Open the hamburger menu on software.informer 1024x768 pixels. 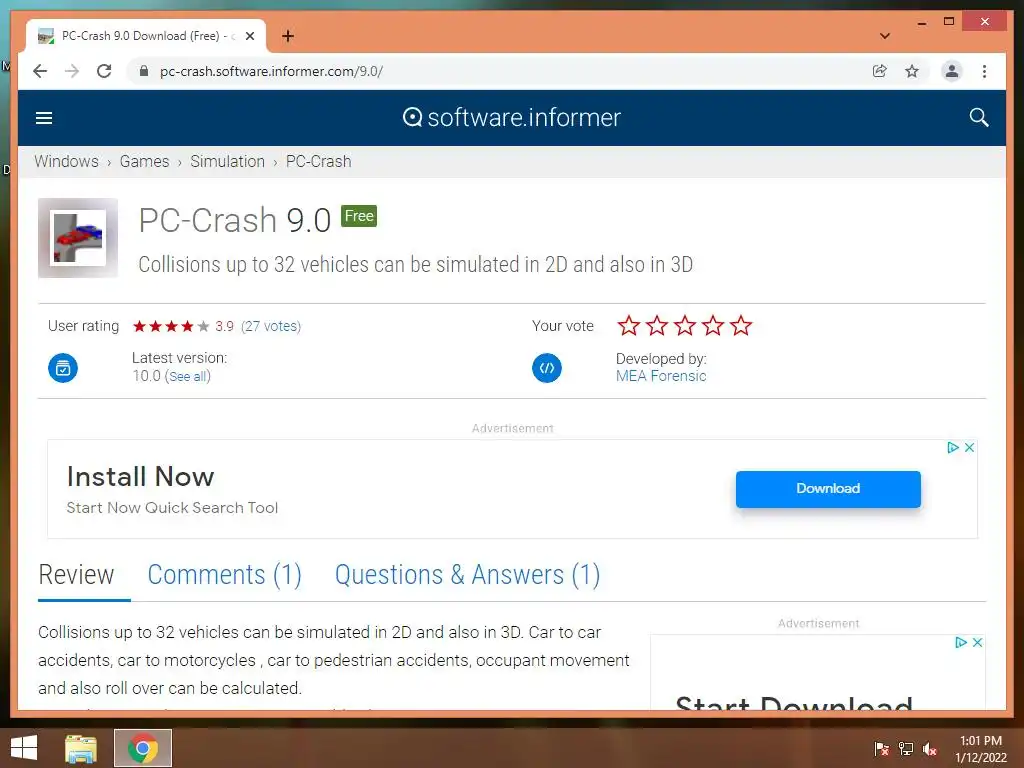coord(44,118)
